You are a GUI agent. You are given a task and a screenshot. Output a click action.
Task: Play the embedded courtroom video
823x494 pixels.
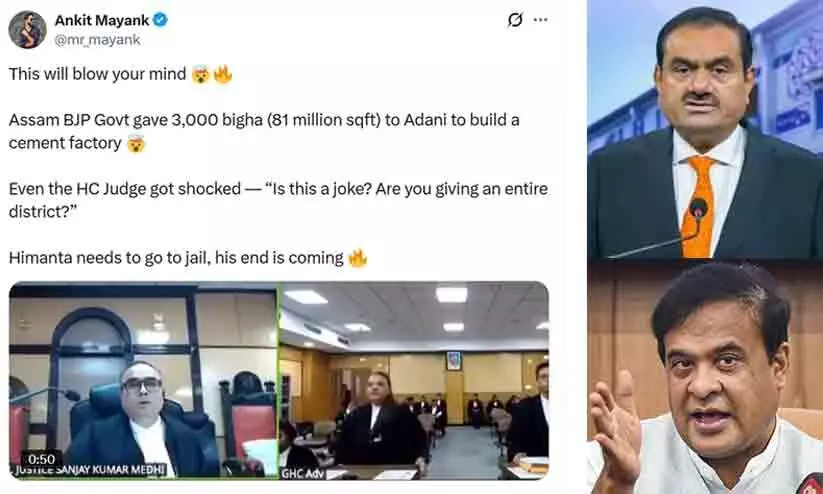coord(279,381)
